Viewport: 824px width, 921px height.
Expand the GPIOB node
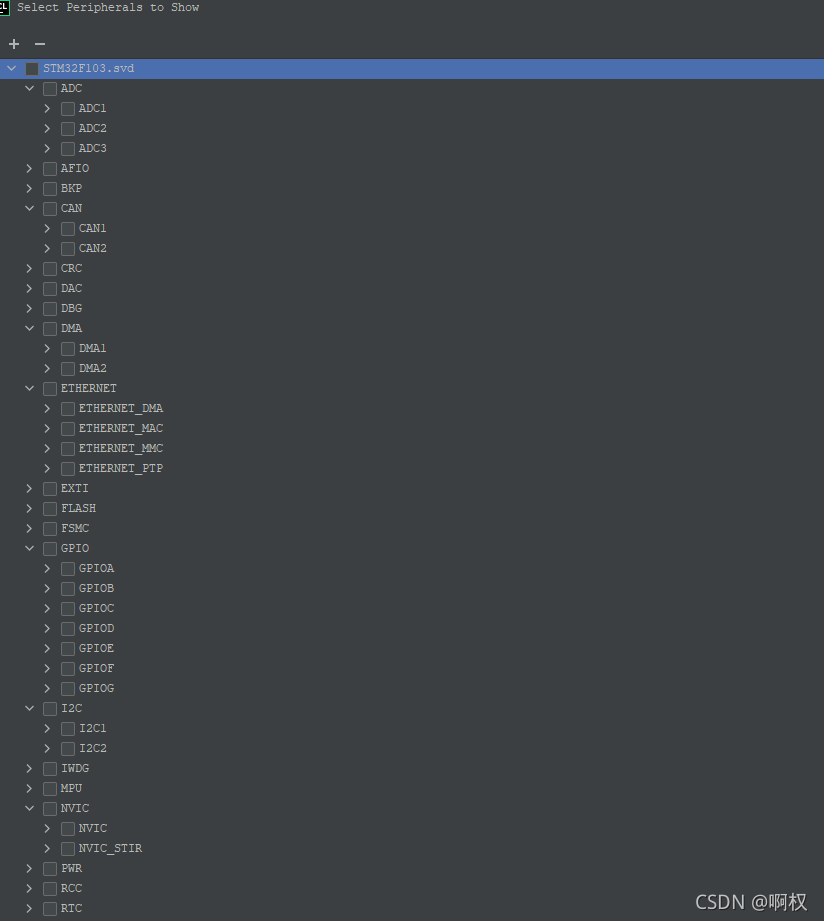[x=47, y=588]
